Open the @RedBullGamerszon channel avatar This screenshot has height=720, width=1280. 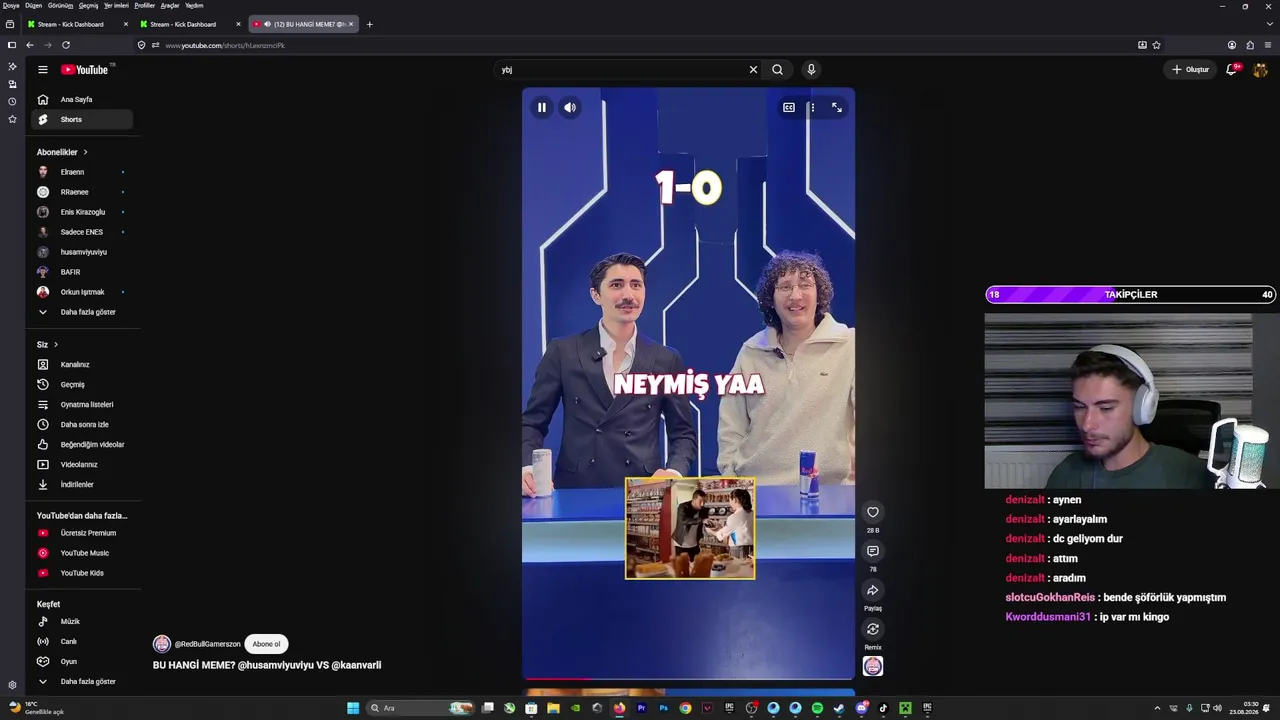pos(161,644)
